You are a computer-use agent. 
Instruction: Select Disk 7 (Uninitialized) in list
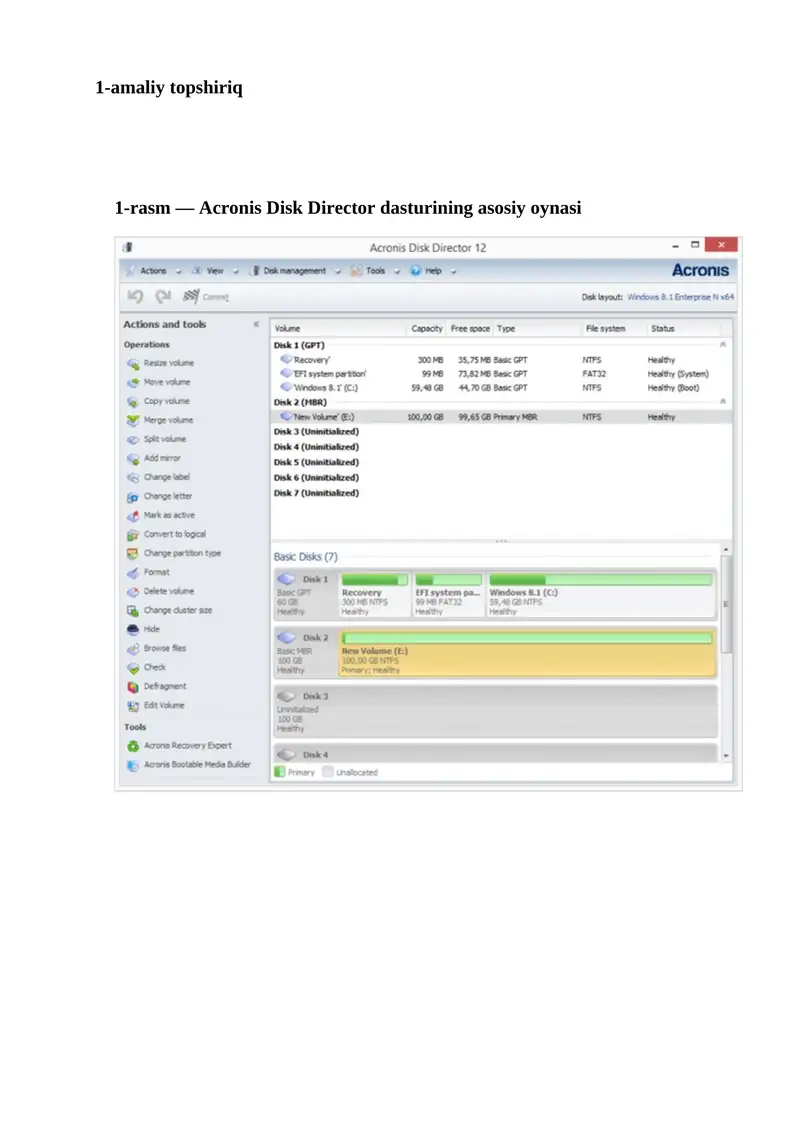pyautogui.click(x=316, y=493)
